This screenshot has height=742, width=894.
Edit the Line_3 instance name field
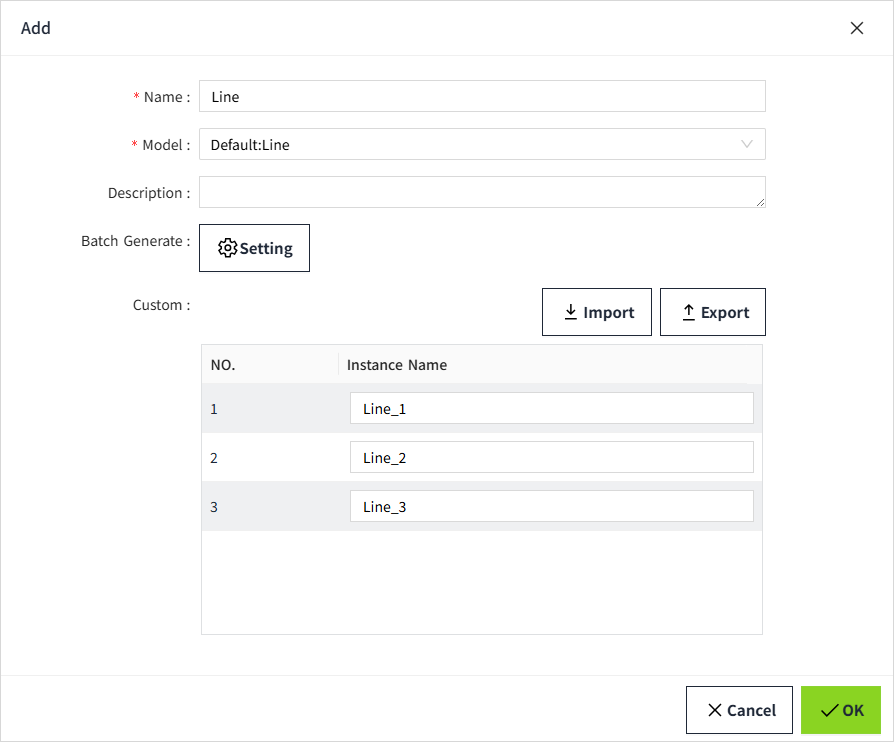(551, 507)
